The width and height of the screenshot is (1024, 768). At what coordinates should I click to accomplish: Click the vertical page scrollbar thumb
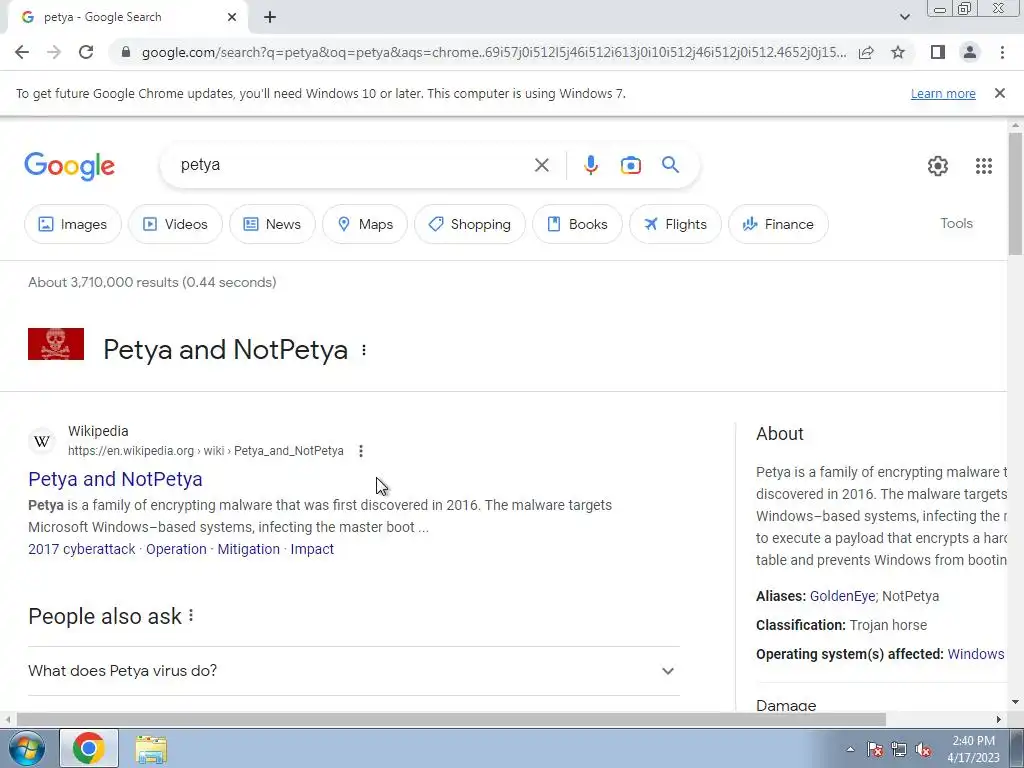pos(1015,193)
